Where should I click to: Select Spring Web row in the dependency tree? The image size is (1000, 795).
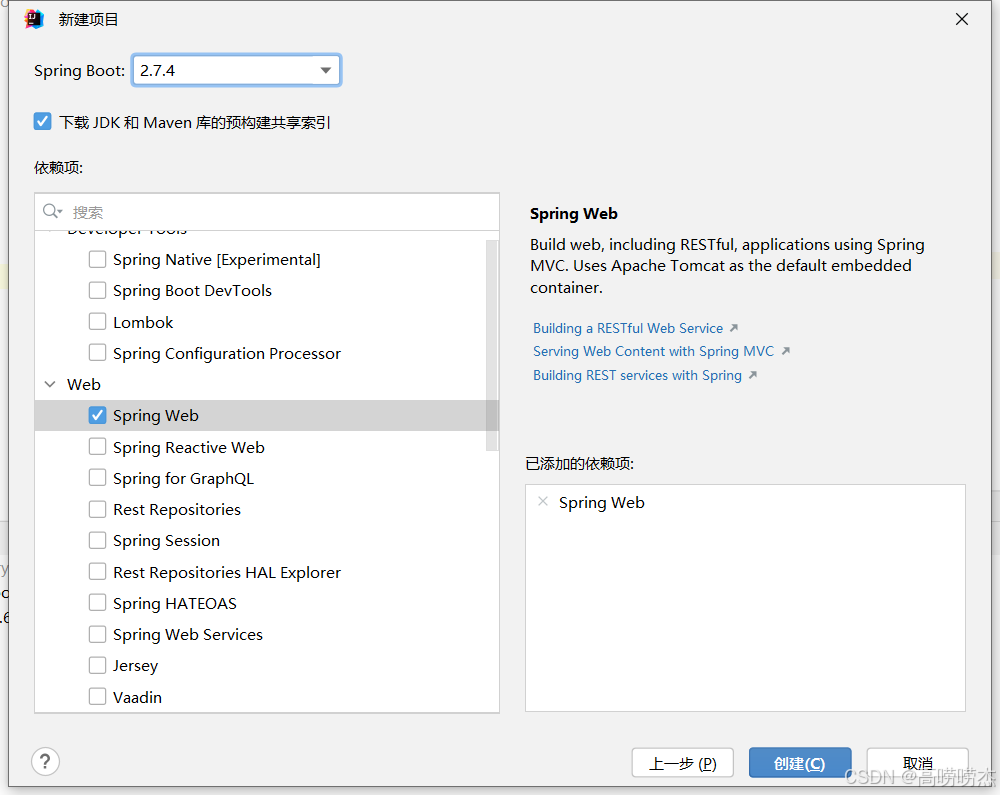(x=267, y=416)
